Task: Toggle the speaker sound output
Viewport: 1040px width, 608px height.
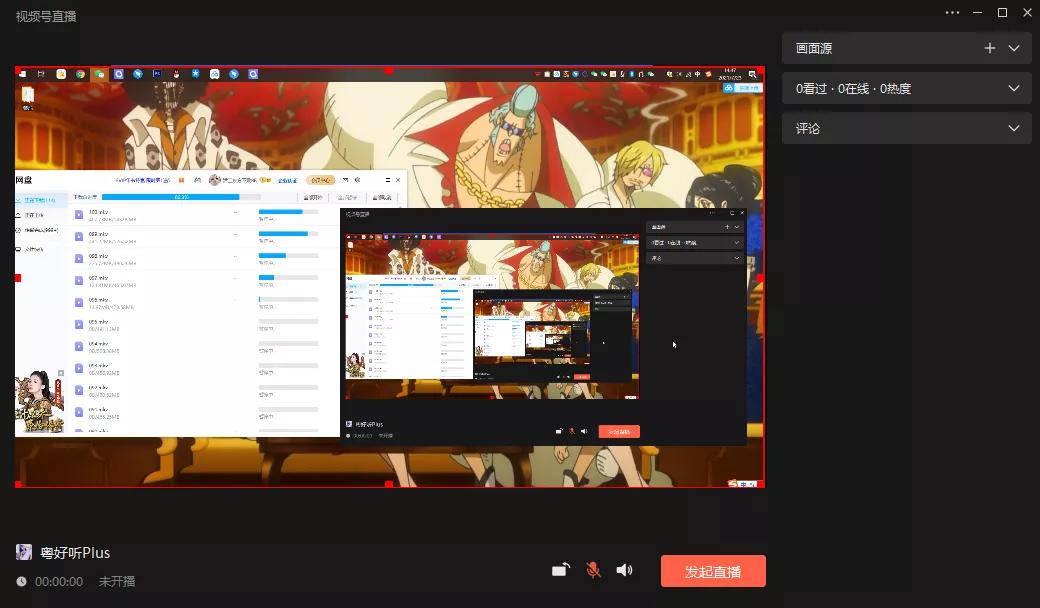Action: [624, 570]
